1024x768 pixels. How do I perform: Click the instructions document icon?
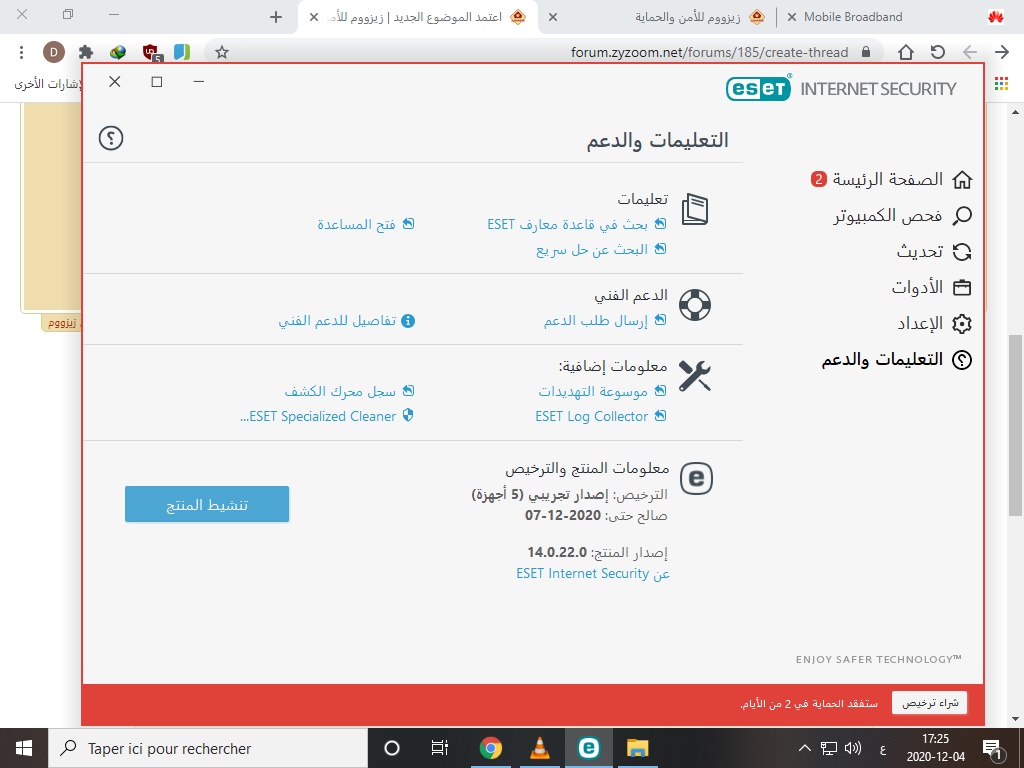(x=695, y=210)
